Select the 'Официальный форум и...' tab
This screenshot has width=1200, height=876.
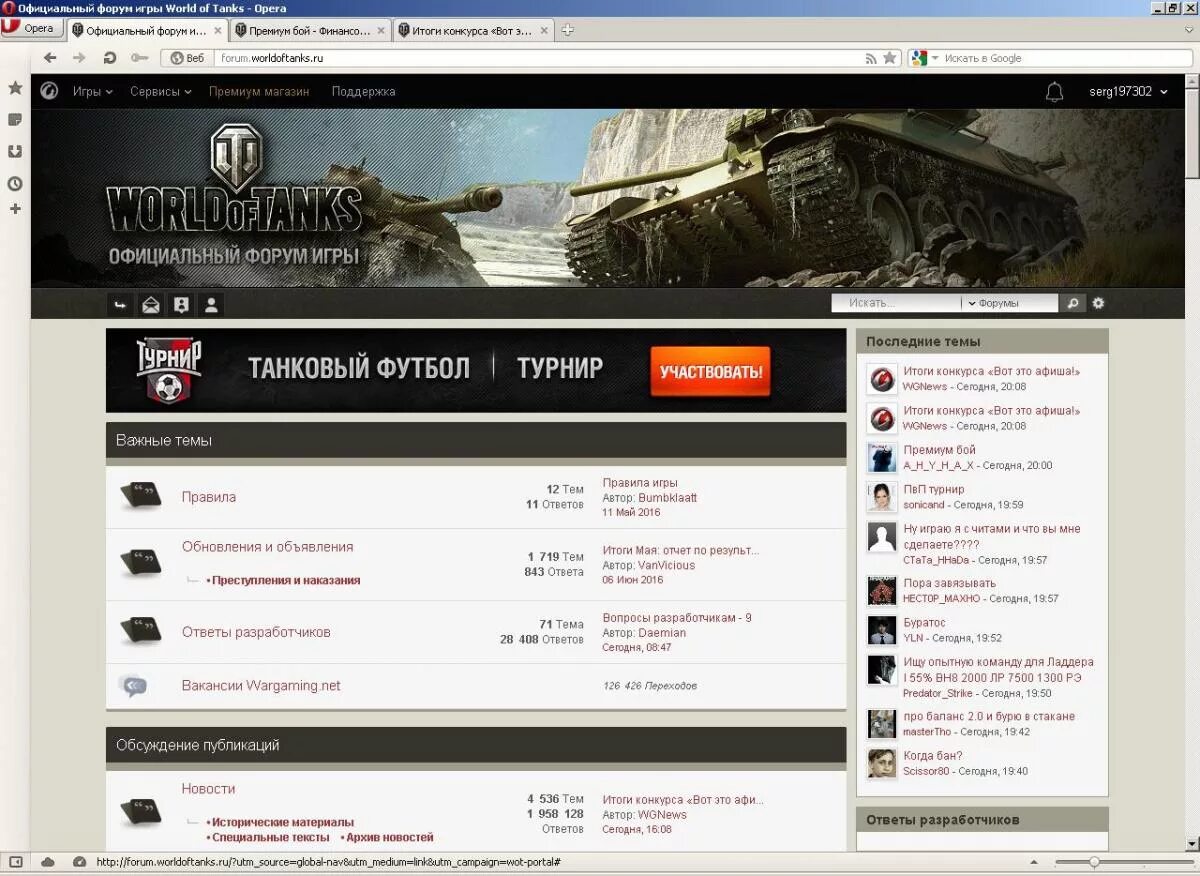pos(148,31)
